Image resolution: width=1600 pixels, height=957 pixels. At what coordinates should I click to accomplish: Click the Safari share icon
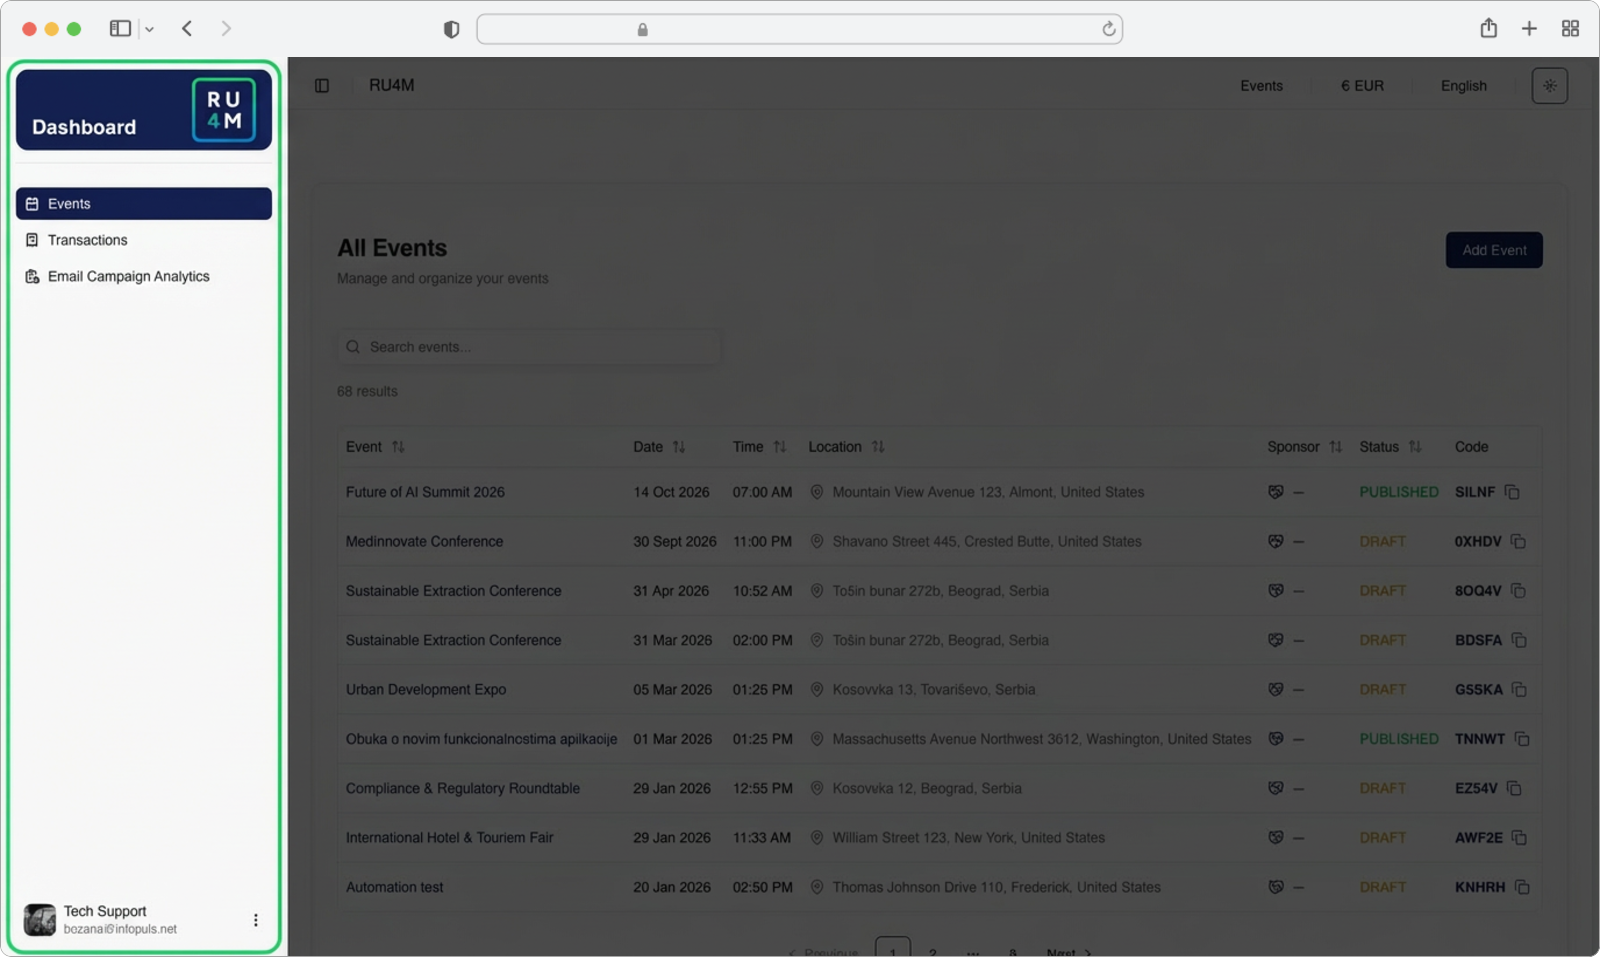pos(1488,29)
